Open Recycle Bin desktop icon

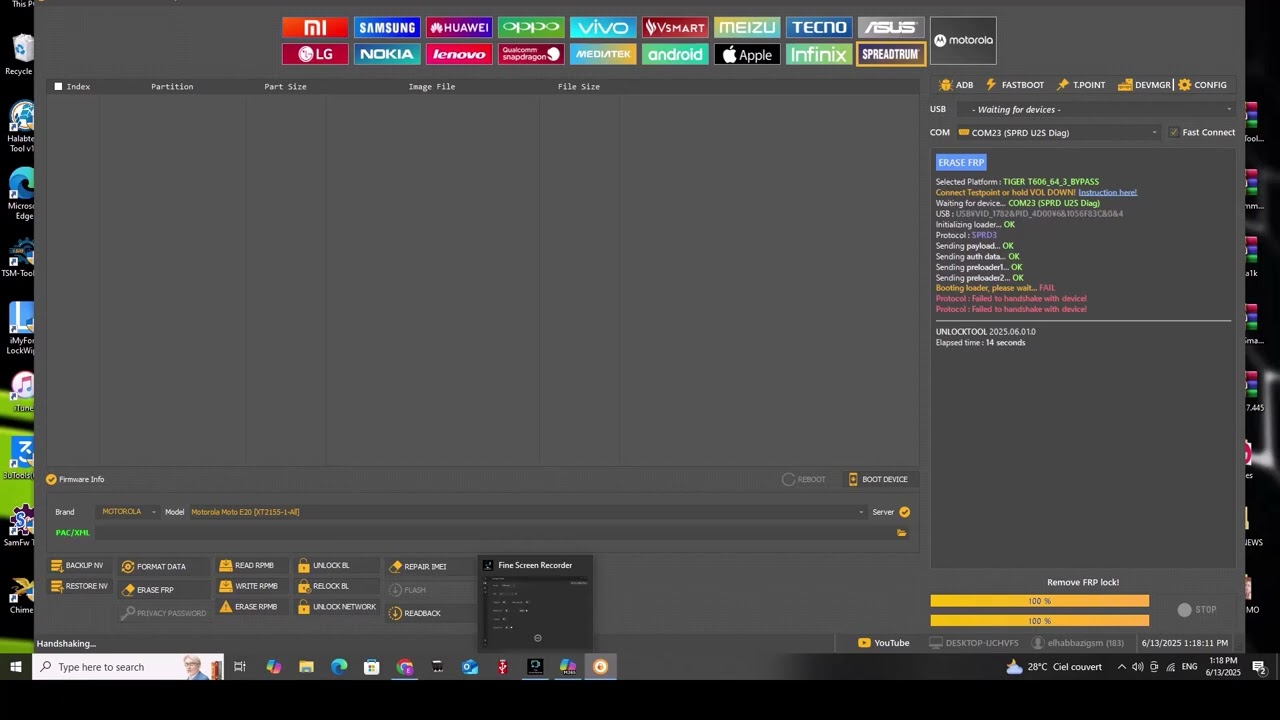point(20,54)
